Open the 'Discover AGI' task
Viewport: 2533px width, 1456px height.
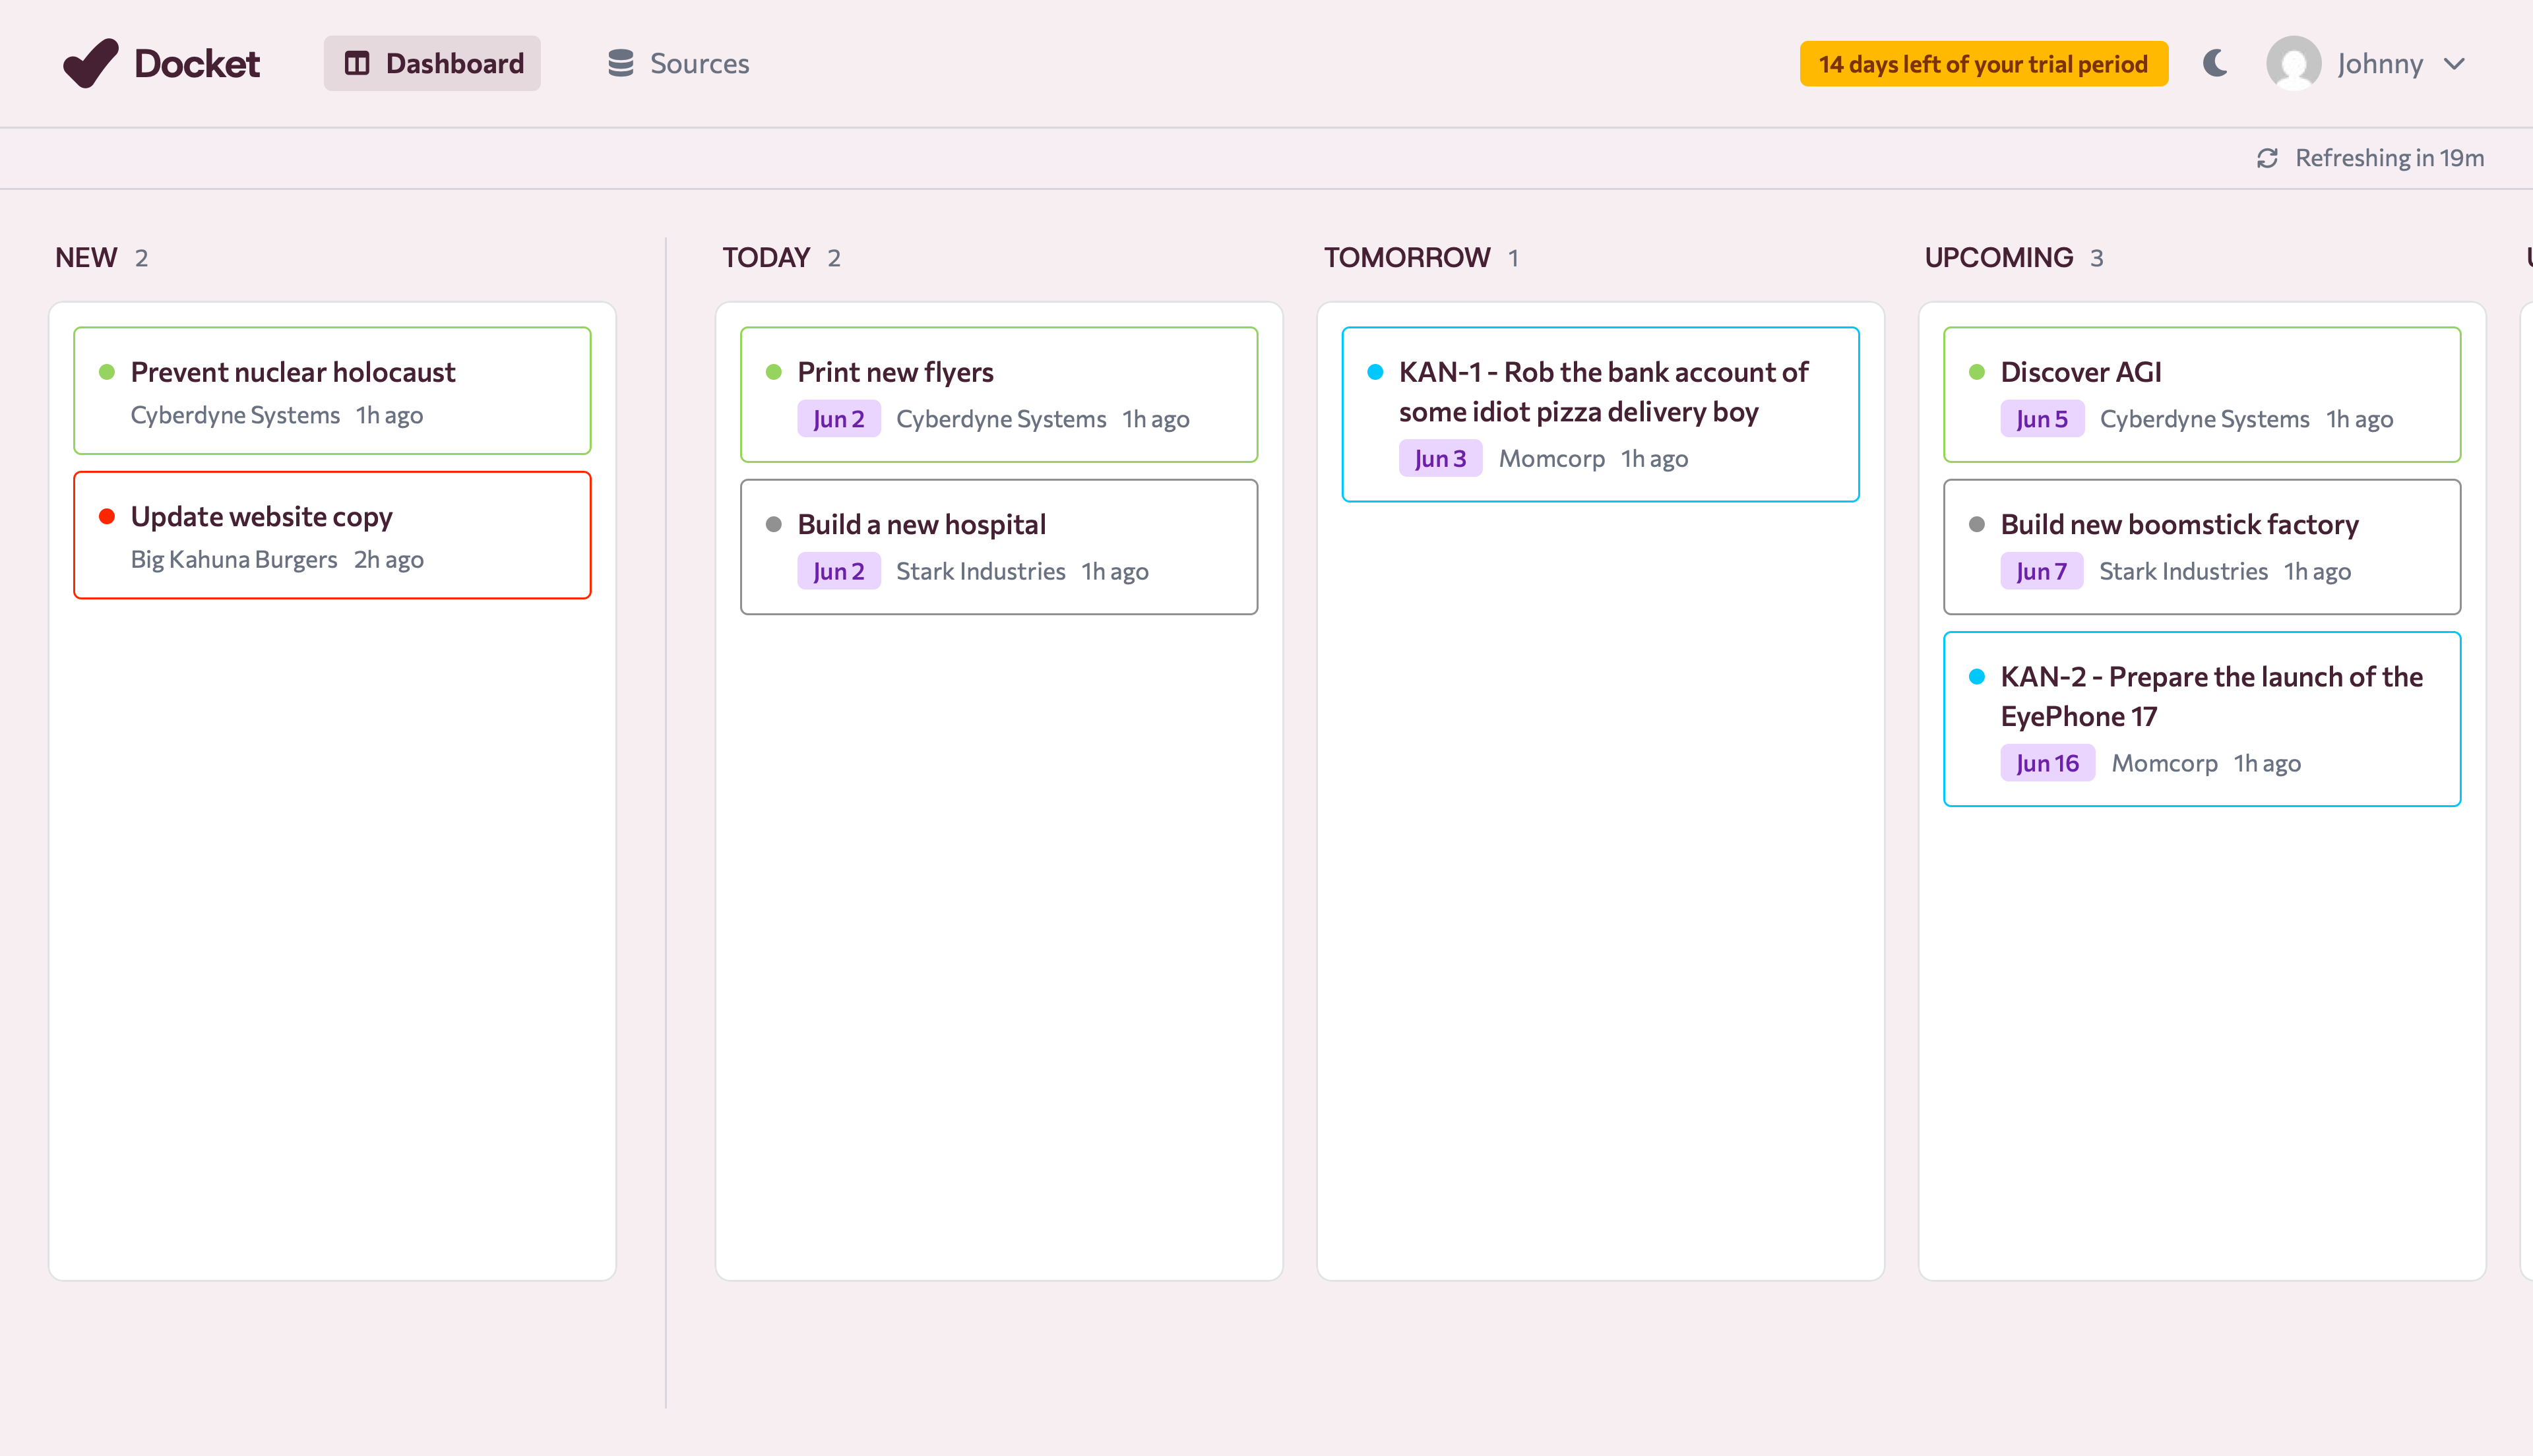2202,394
